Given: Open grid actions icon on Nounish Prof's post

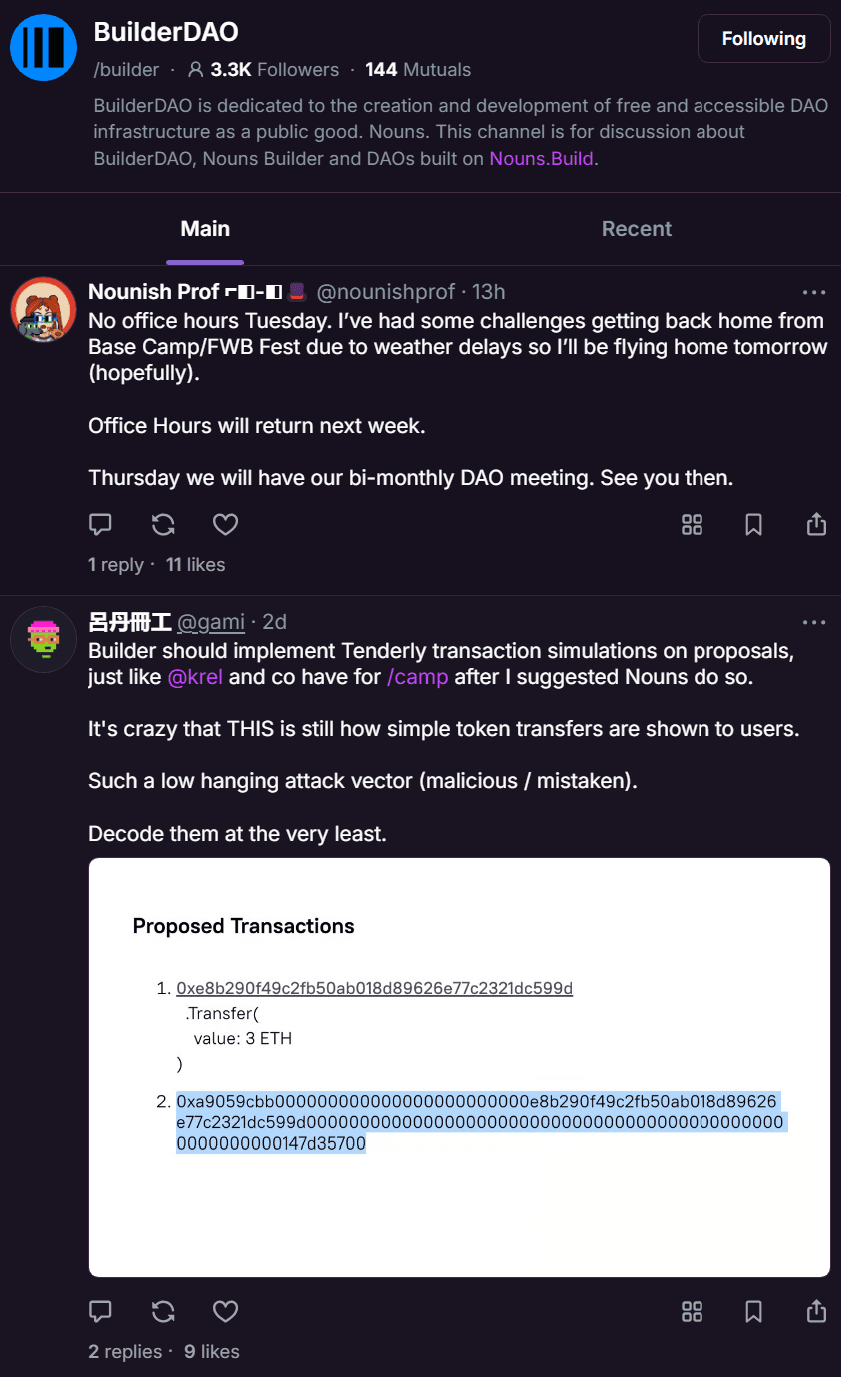Looking at the screenshot, I should click(692, 524).
